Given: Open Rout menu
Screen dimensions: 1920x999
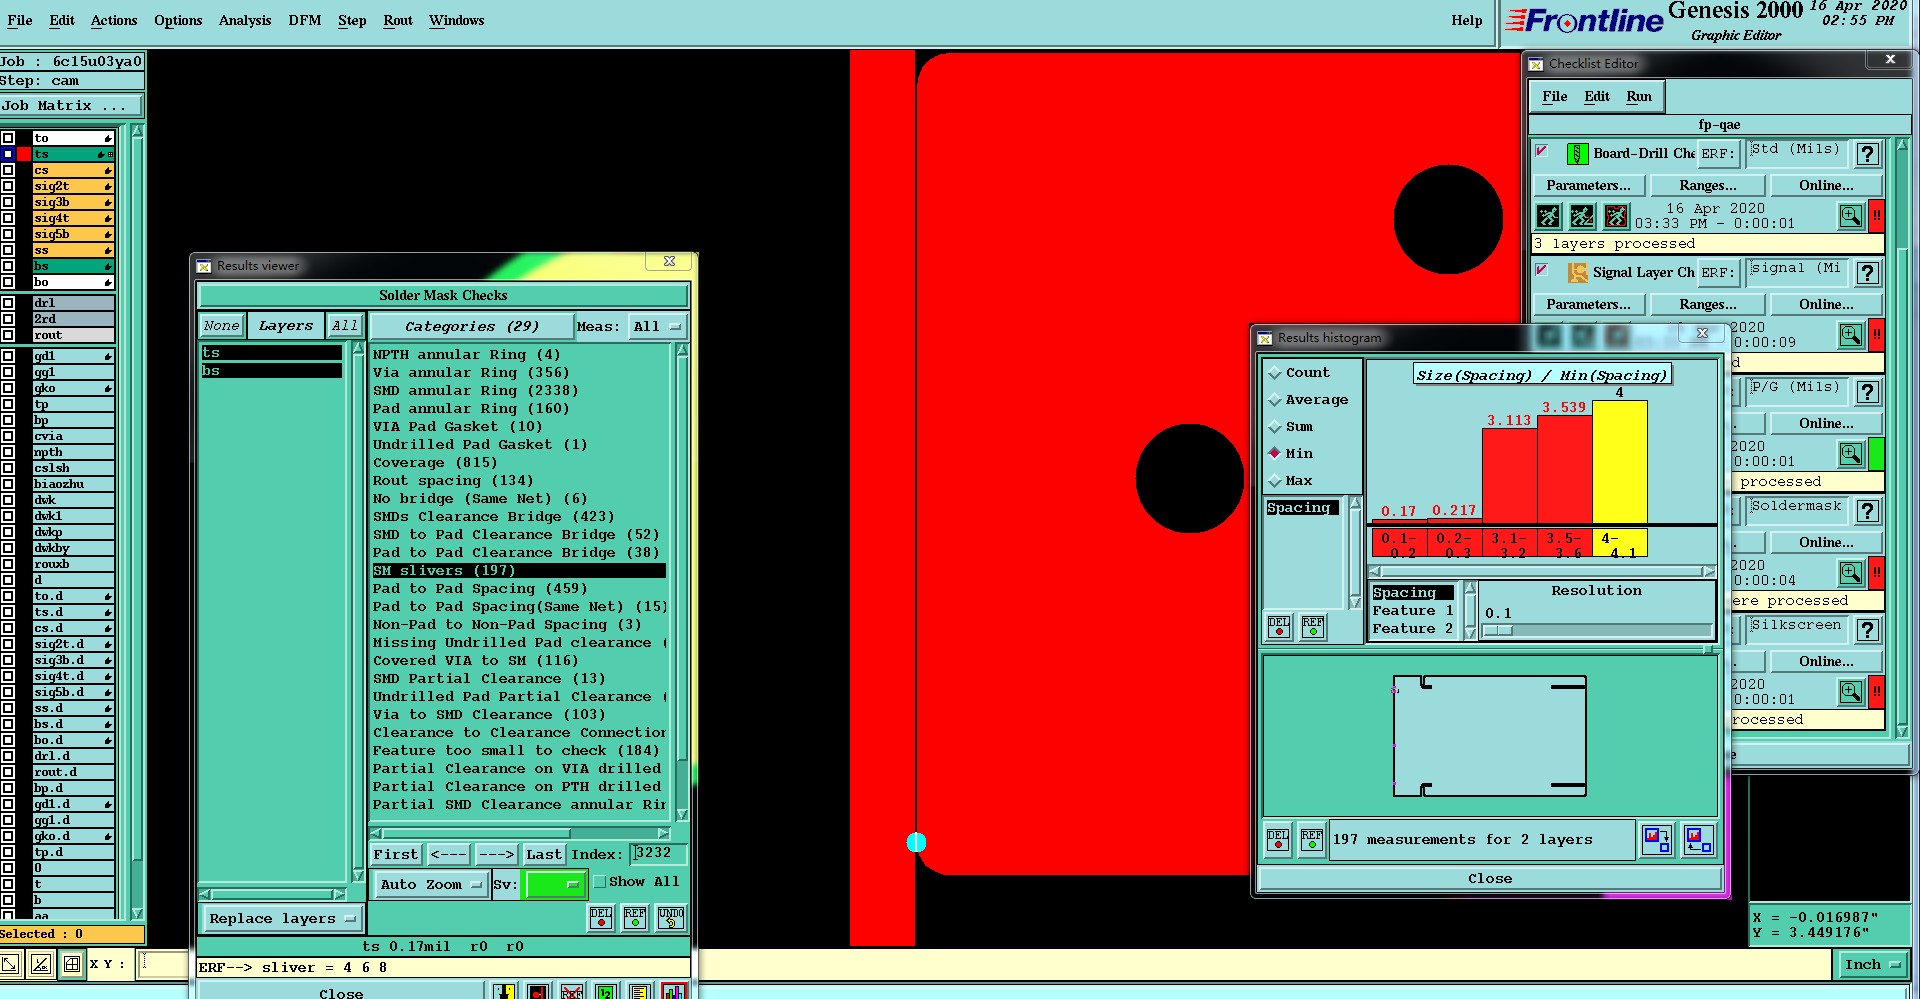Looking at the screenshot, I should [398, 20].
